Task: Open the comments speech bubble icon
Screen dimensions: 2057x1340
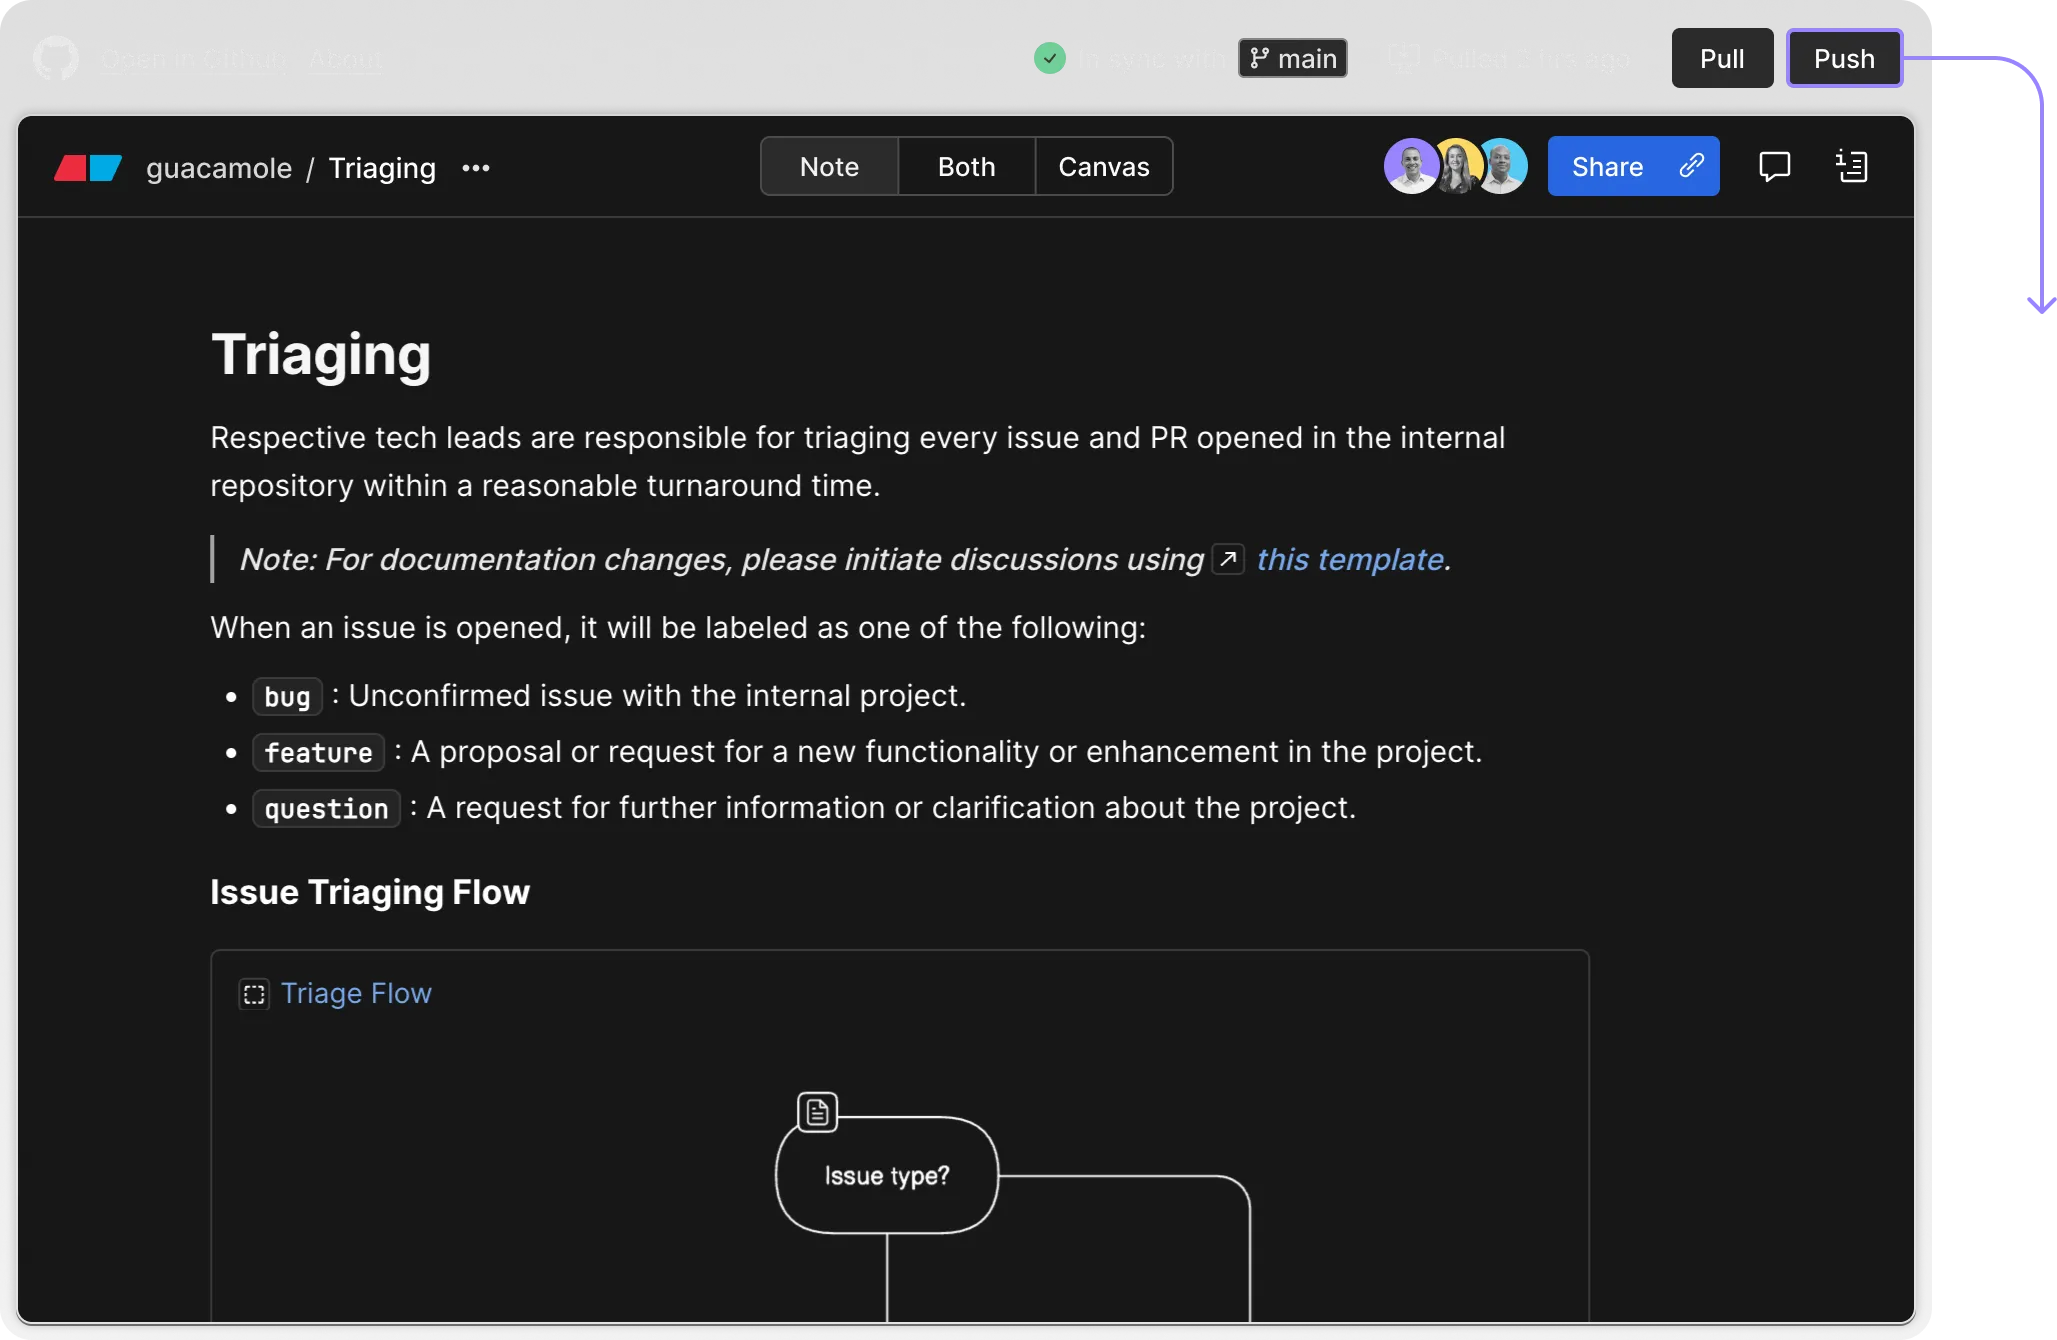Action: click(x=1775, y=166)
